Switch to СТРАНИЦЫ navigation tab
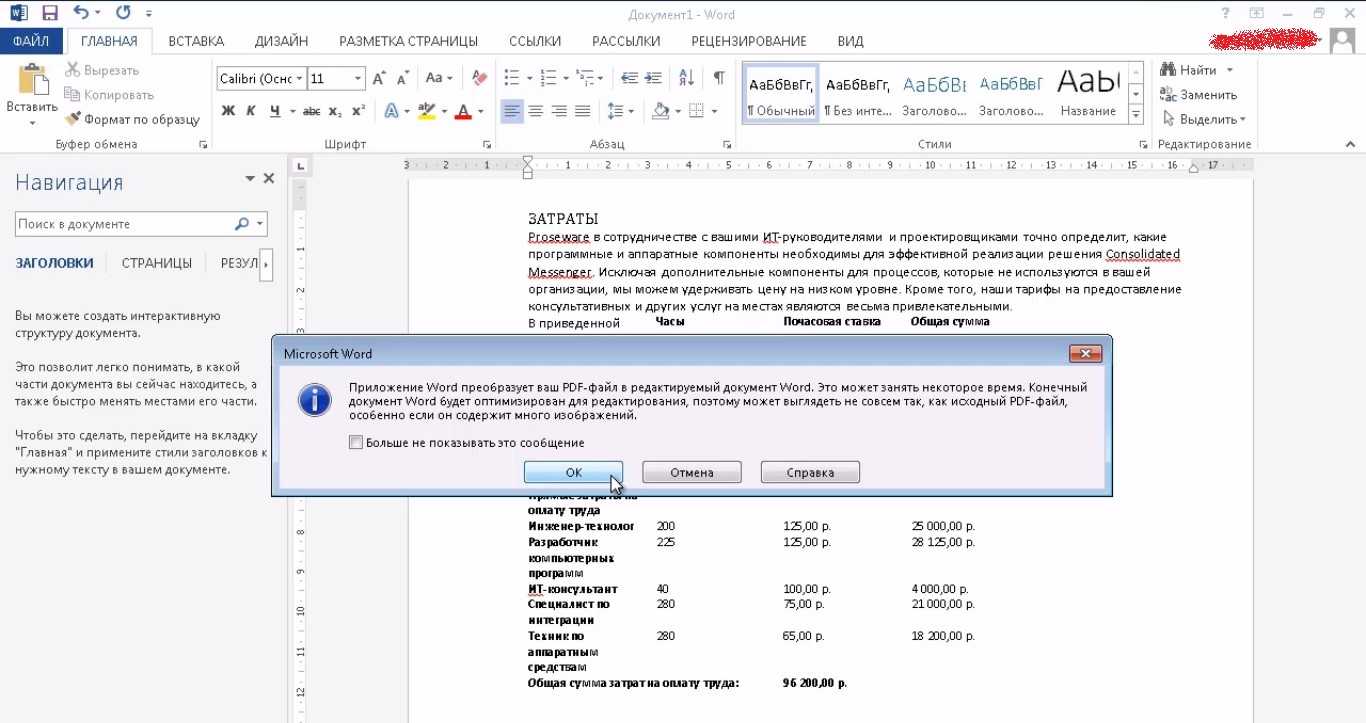The height and width of the screenshot is (723, 1366). click(157, 263)
